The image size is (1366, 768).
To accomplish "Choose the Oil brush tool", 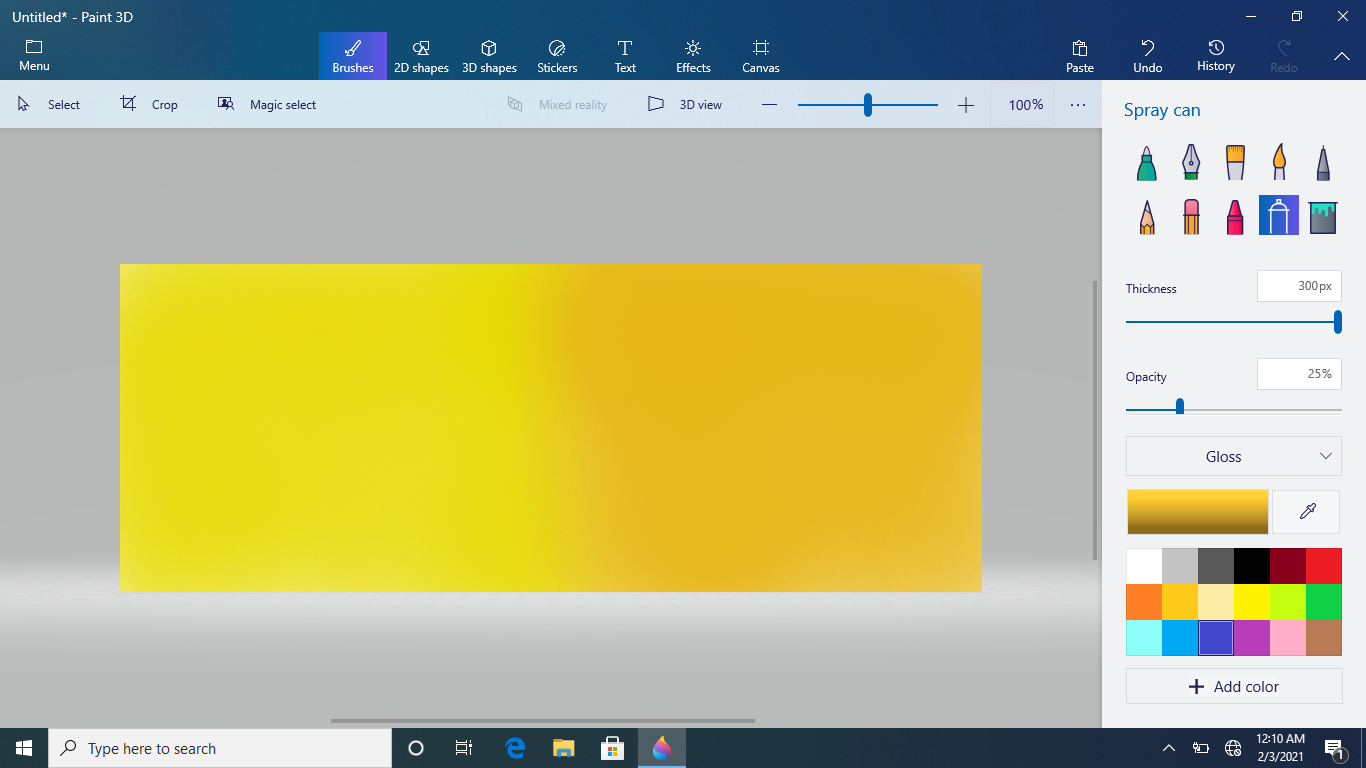I will 1235,163.
